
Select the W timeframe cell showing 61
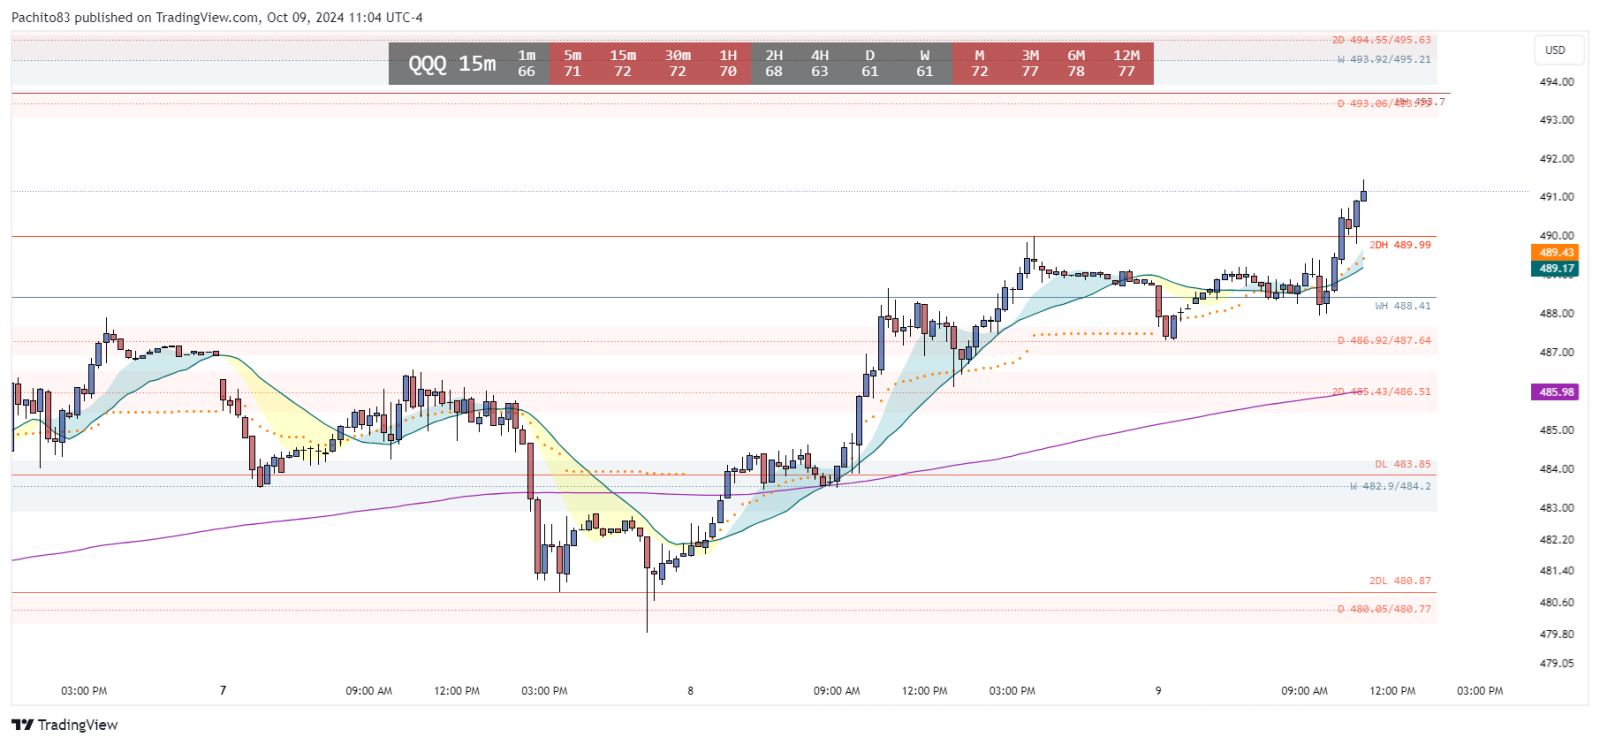point(925,63)
